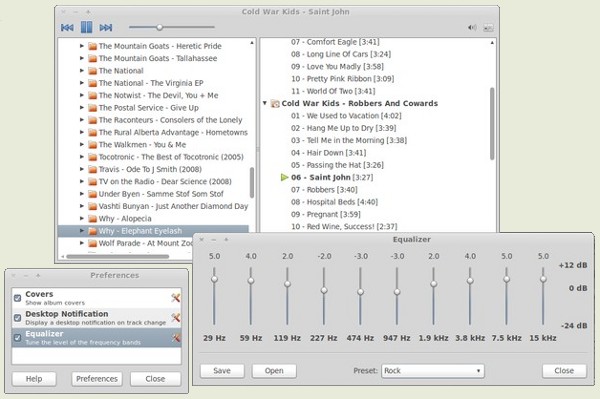
Task: Select track 09 - Love You Madly
Action: [337, 66]
